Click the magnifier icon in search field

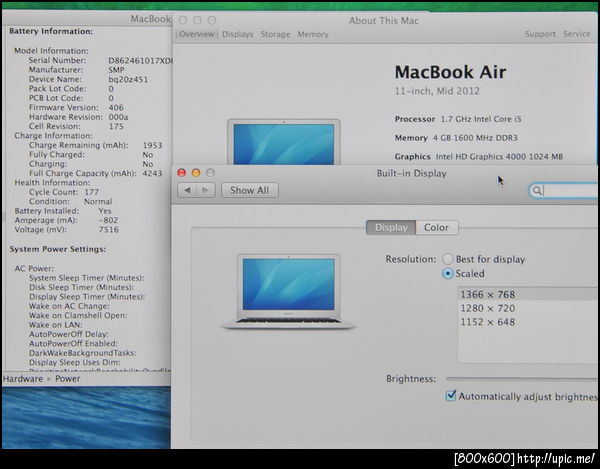click(x=537, y=191)
